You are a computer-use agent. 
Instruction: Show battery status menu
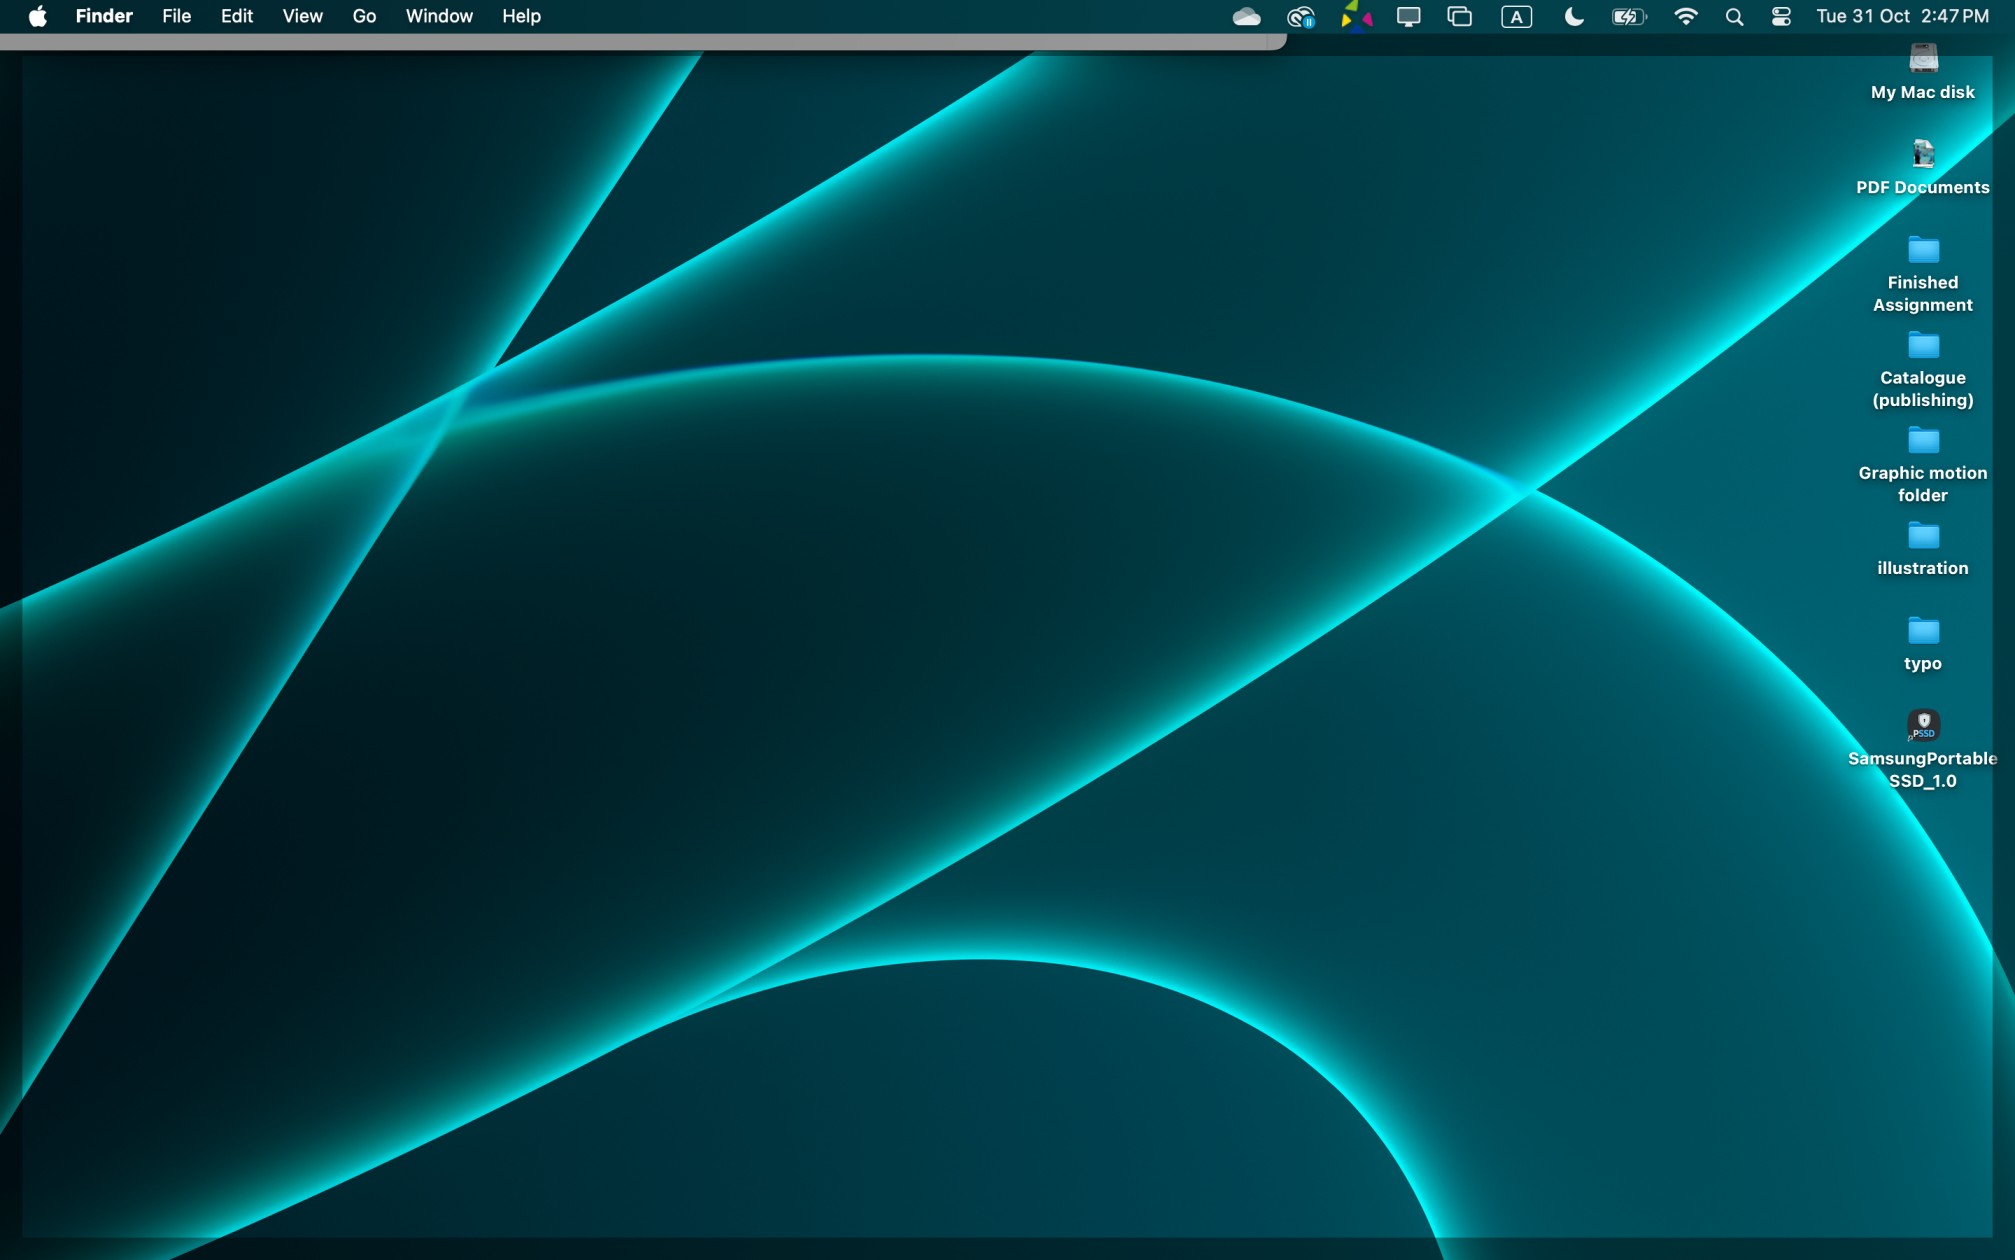tap(1628, 16)
